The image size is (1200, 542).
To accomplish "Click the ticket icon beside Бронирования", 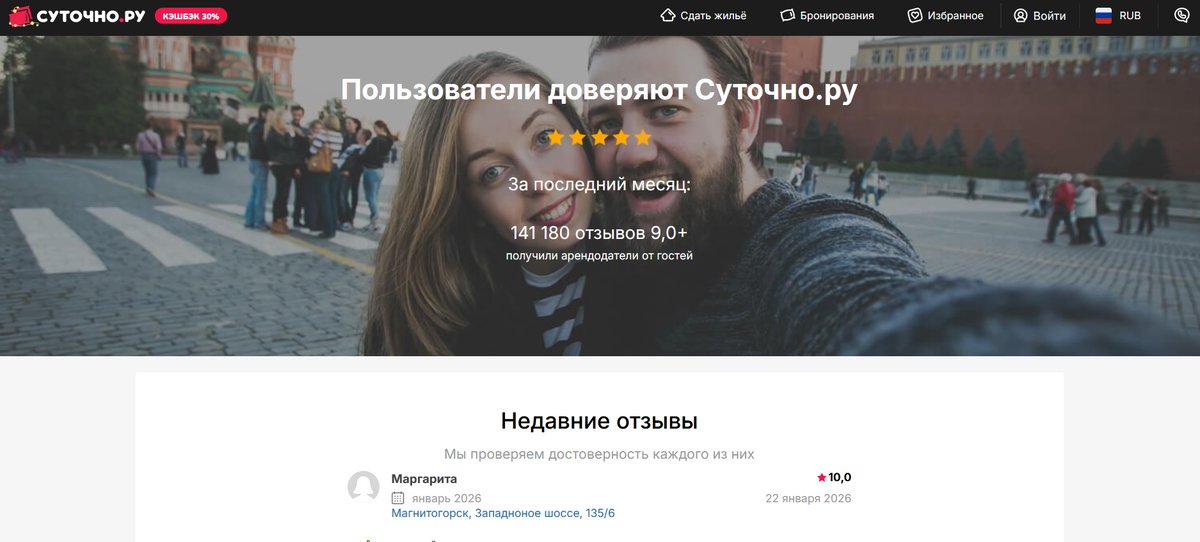I will pos(787,16).
